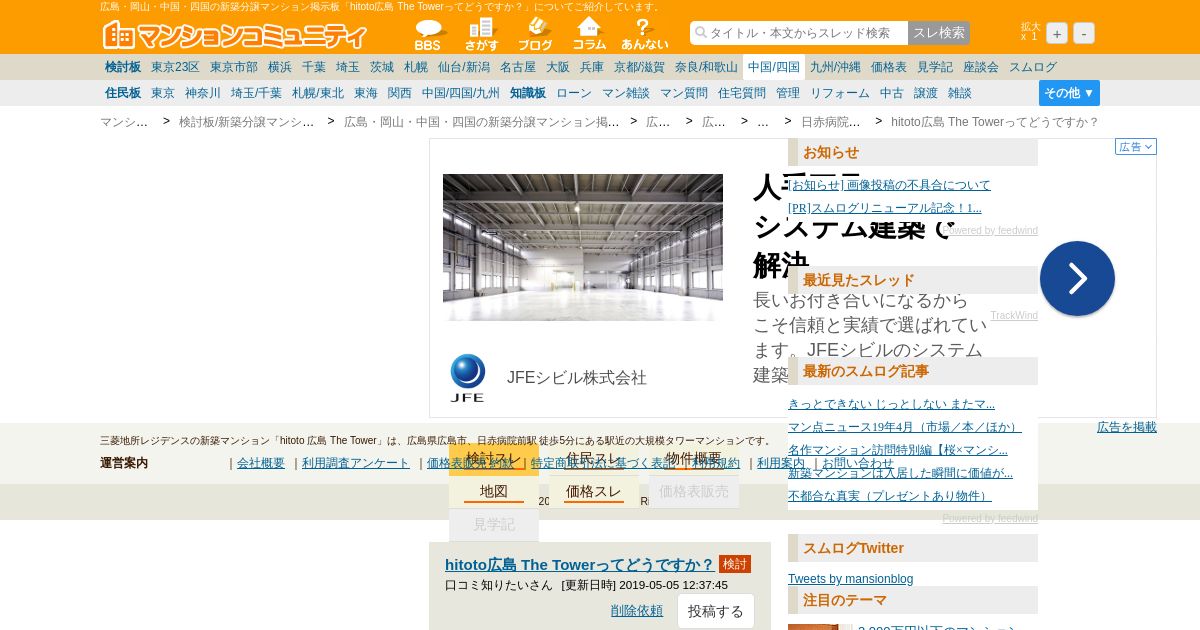Open 不都合な真実 article link

pyautogui.click(x=890, y=496)
